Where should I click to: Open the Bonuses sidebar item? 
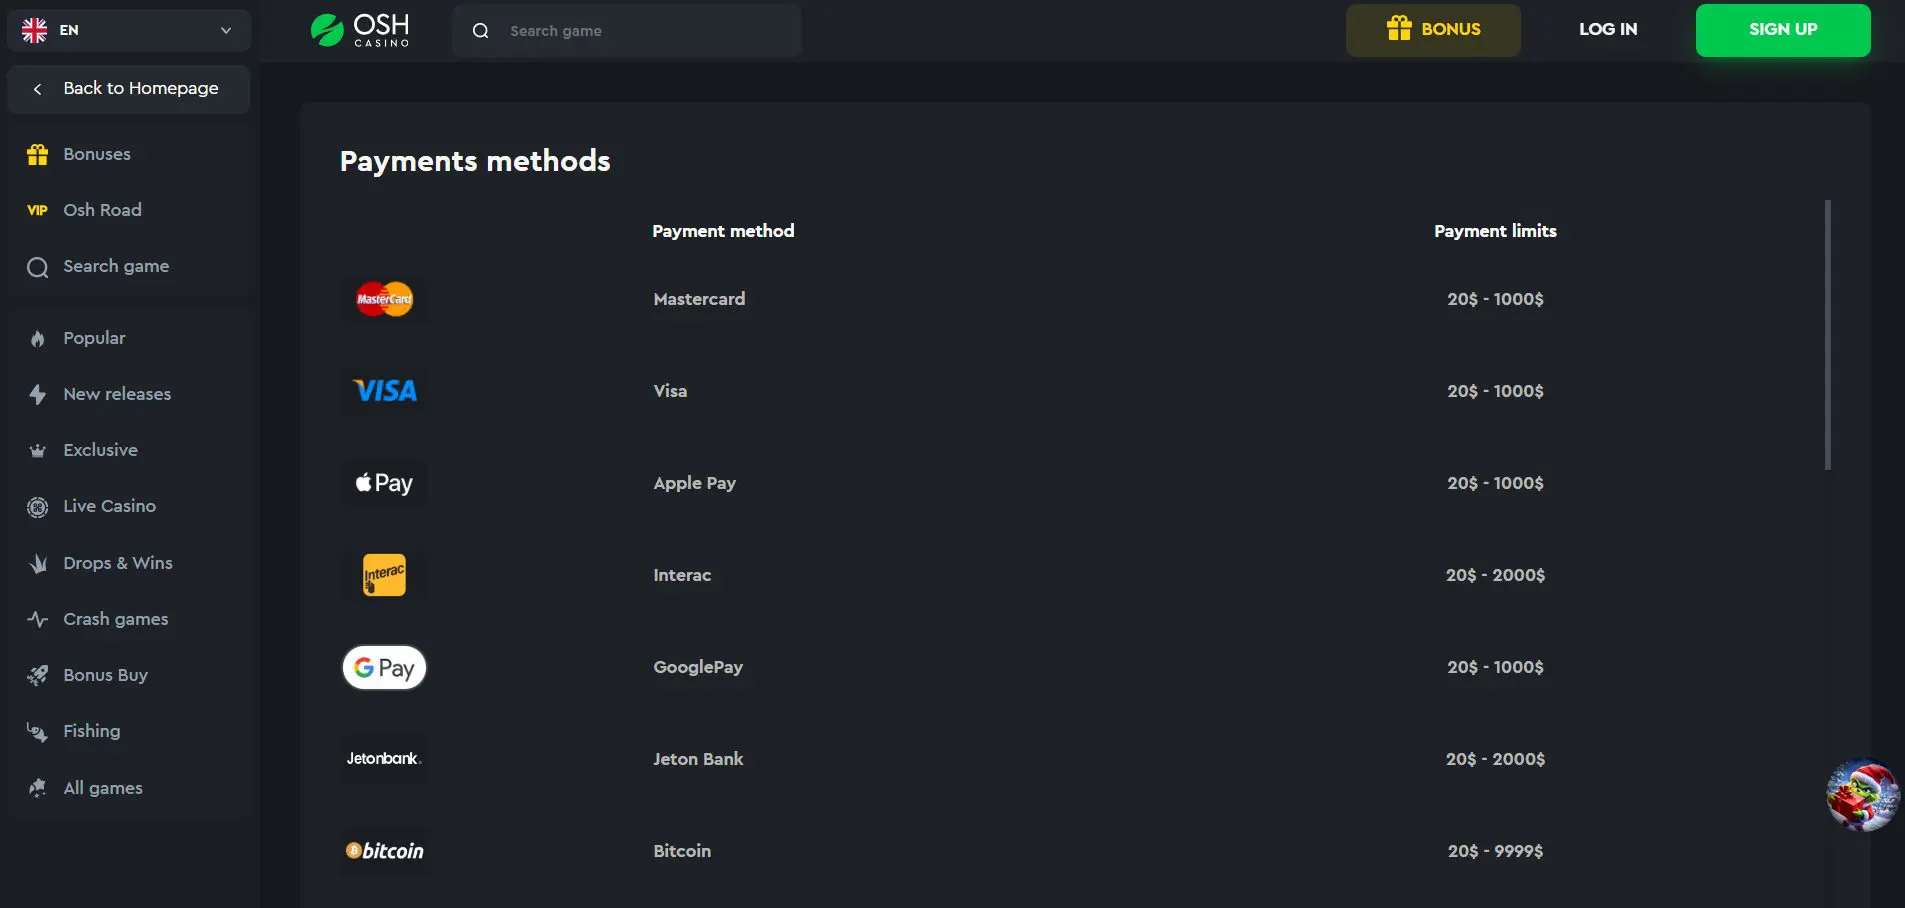coord(97,154)
